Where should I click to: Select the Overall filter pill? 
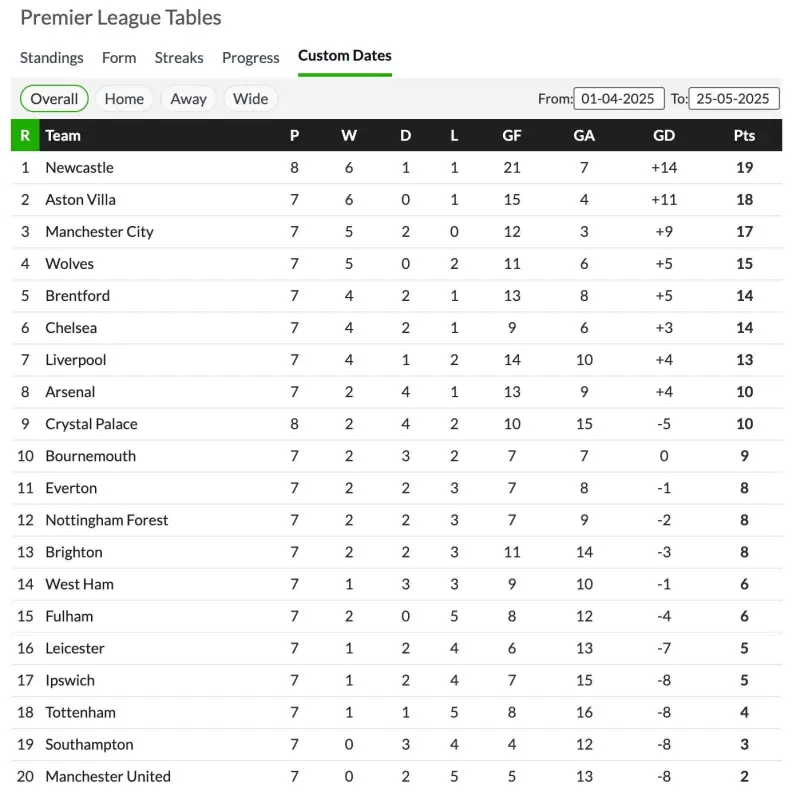tap(54, 98)
